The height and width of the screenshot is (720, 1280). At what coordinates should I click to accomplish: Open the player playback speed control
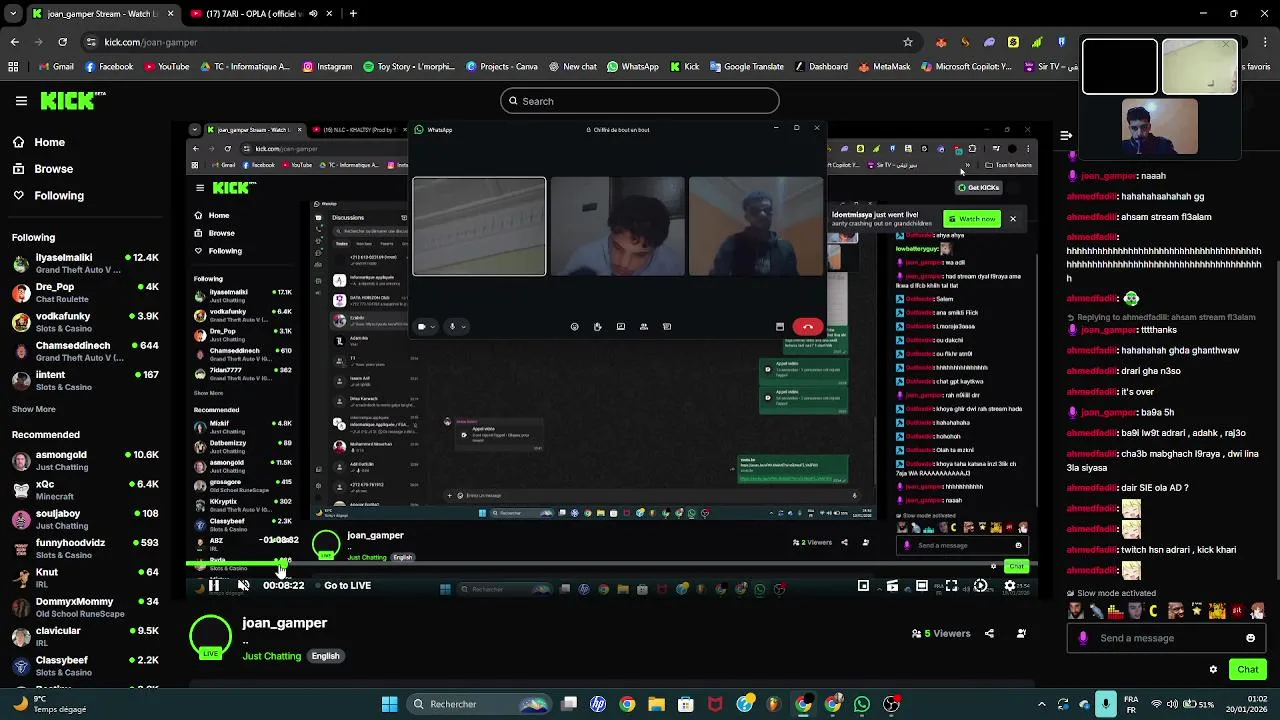click(981, 586)
